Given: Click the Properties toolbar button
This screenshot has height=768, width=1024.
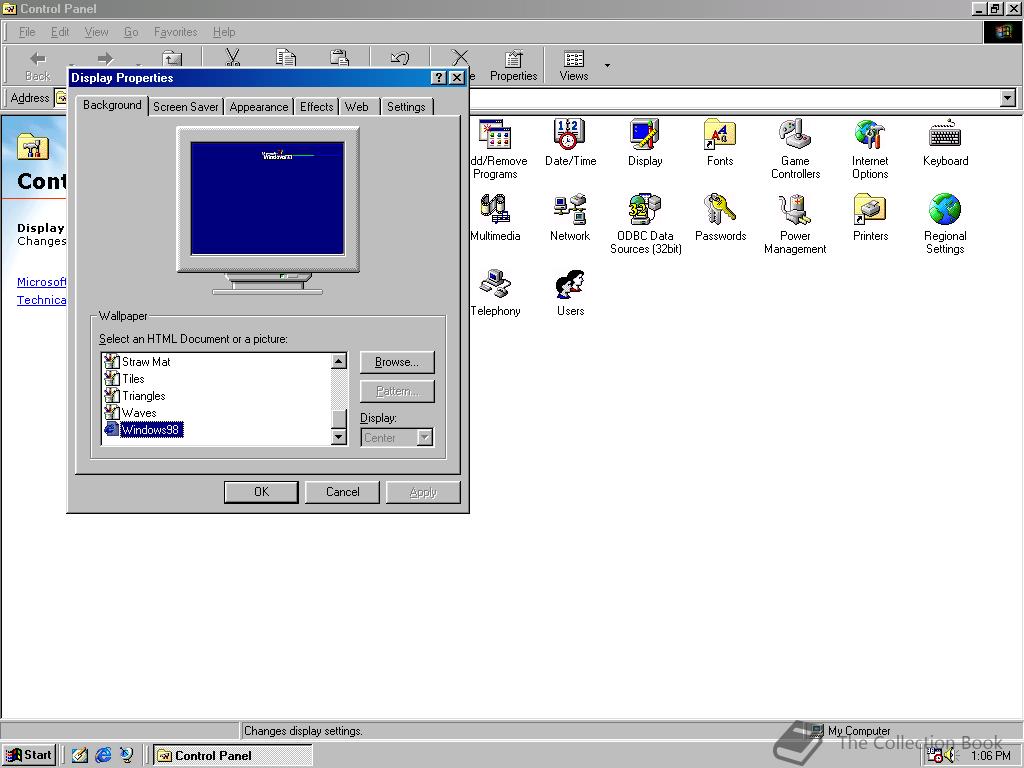Looking at the screenshot, I should pyautogui.click(x=513, y=66).
